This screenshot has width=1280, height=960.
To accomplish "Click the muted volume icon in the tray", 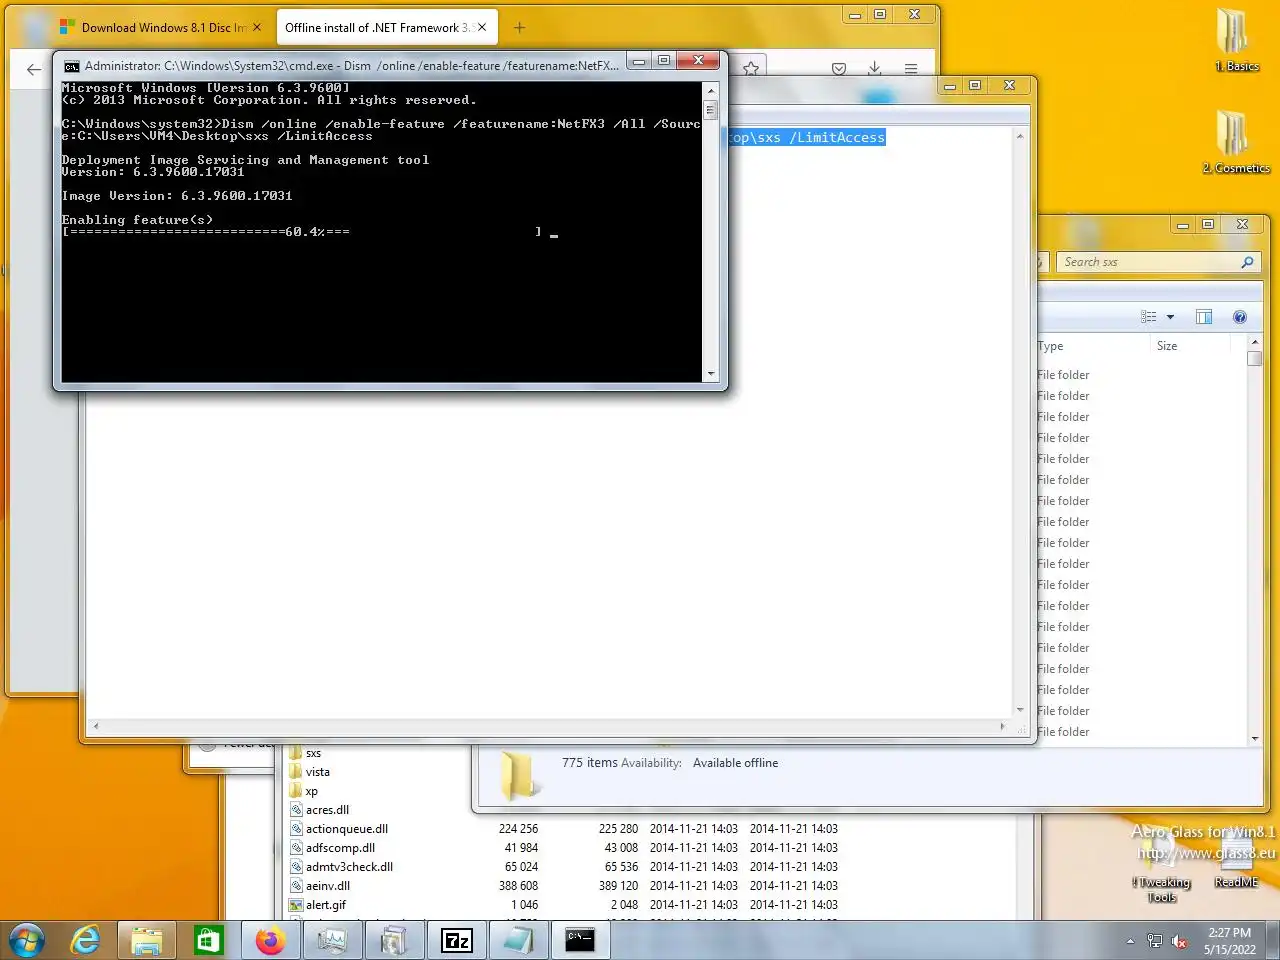I will tap(1180, 941).
